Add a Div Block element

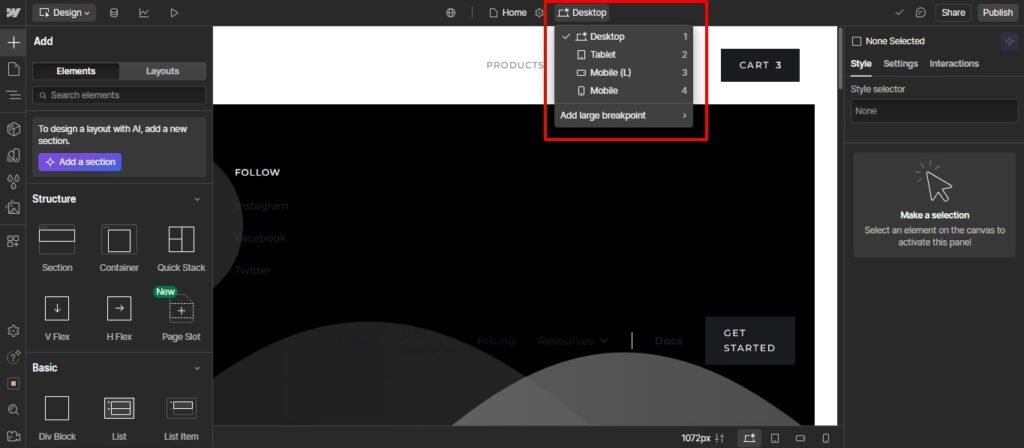pos(57,418)
